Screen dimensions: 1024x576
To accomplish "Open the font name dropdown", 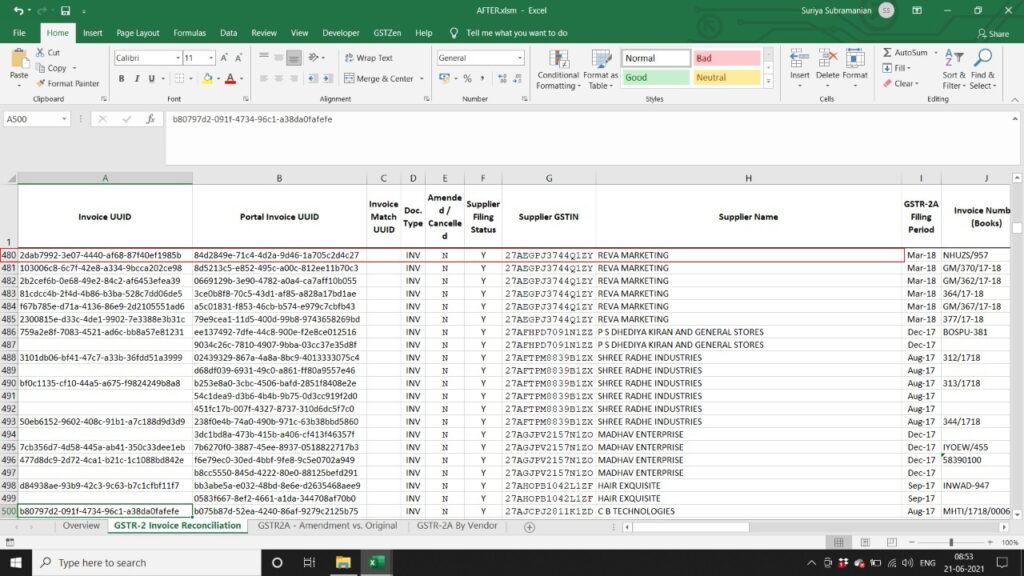I will [x=177, y=58].
